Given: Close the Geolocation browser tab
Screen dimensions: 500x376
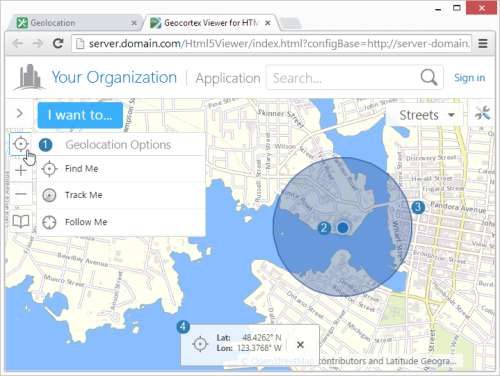Looking at the screenshot, I should point(134,23).
